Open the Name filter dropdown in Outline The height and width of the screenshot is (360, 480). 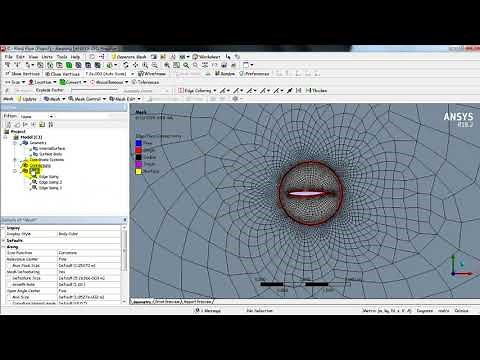point(37,116)
